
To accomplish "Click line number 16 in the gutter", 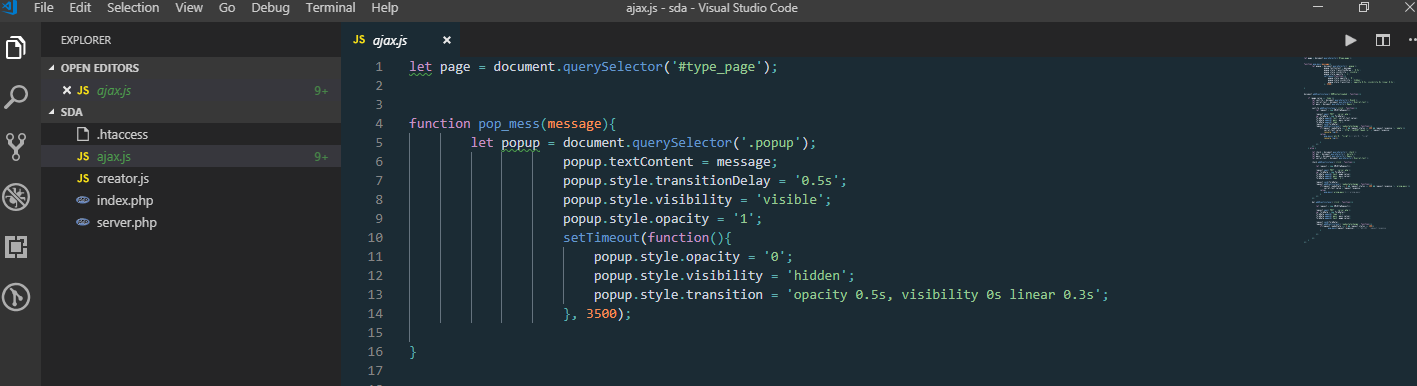I will (x=376, y=352).
